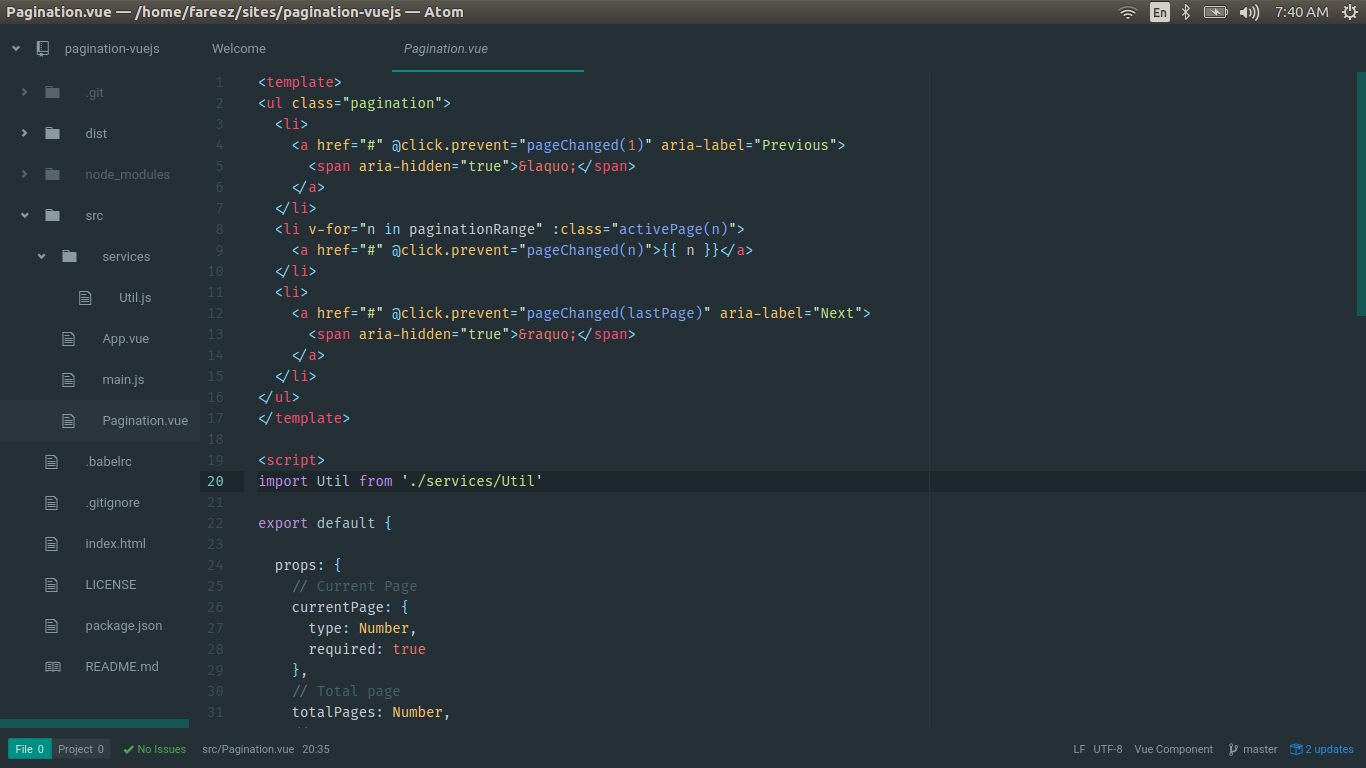Click the No Issues status label
Screen dimensions: 1366x768
(x=162, y=749)
